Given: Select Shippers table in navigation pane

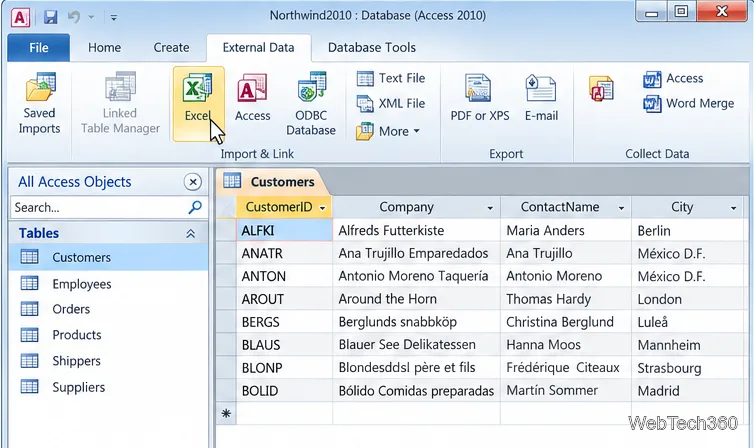Looking at the screenshot, I should [109, 361].
